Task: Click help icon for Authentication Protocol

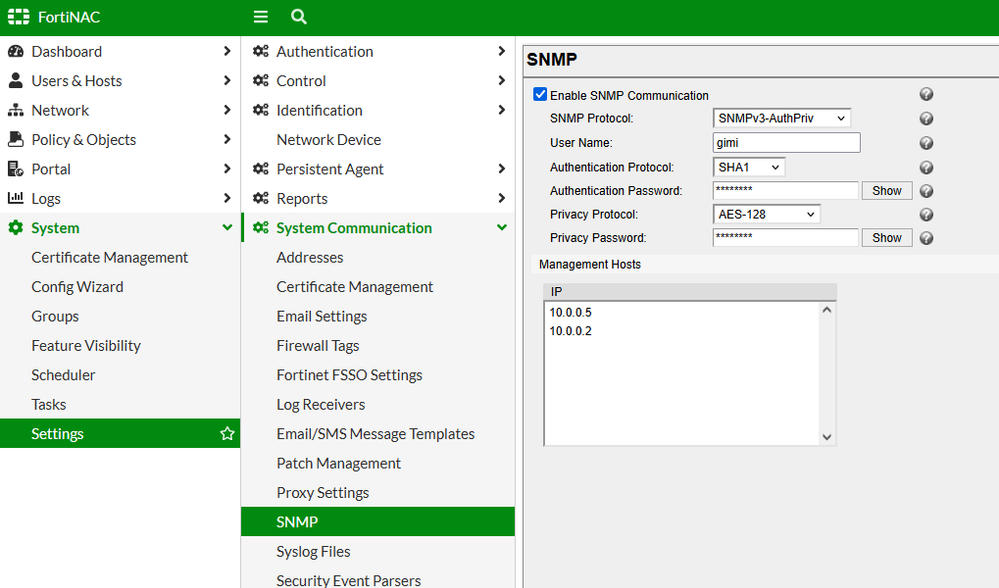Action: [x=926, y=168]
